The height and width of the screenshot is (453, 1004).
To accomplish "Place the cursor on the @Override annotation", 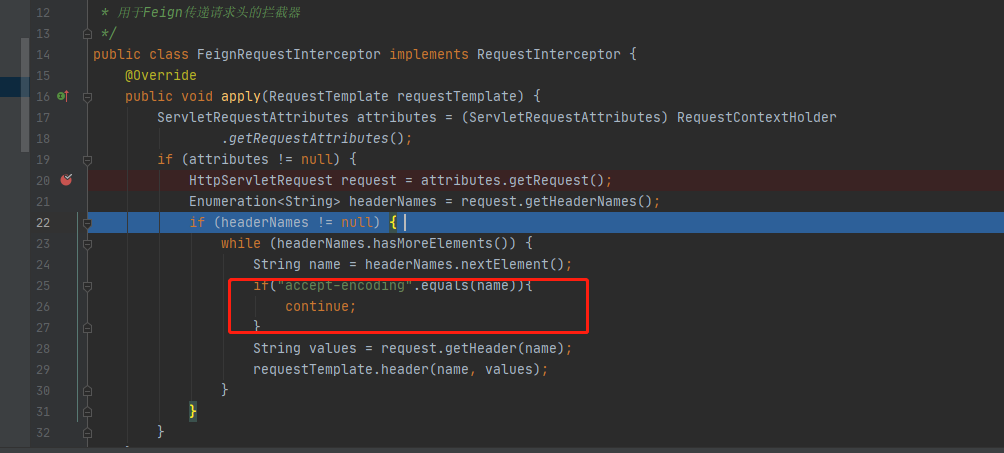I will (161, 76).
